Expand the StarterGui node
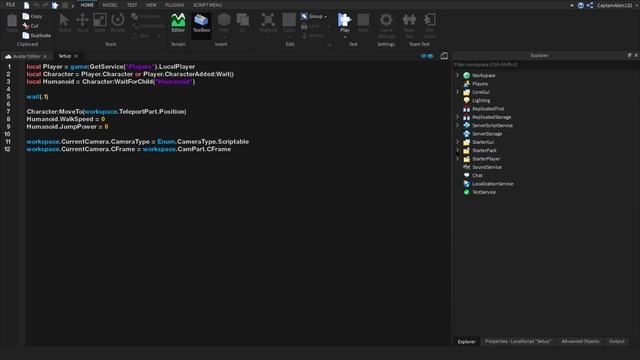 click(x=457, y=142)
